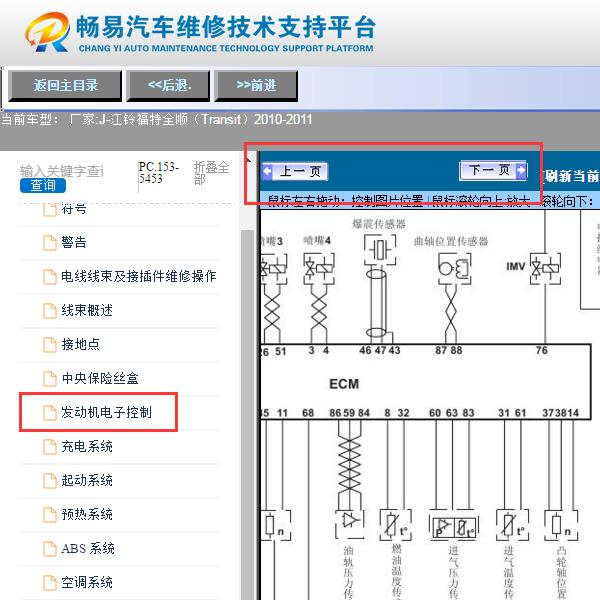
Task: Click the ECM label in the wiring diagram
Action: (x=344, y=384)
